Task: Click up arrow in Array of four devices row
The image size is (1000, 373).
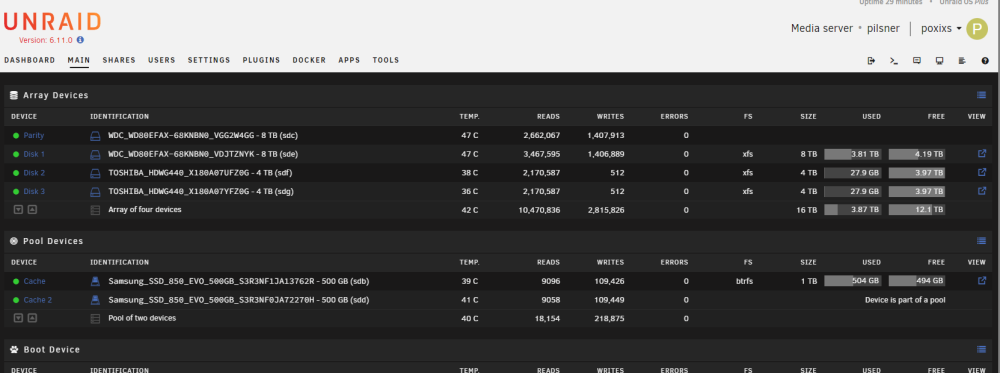Action: pos(32,210)
